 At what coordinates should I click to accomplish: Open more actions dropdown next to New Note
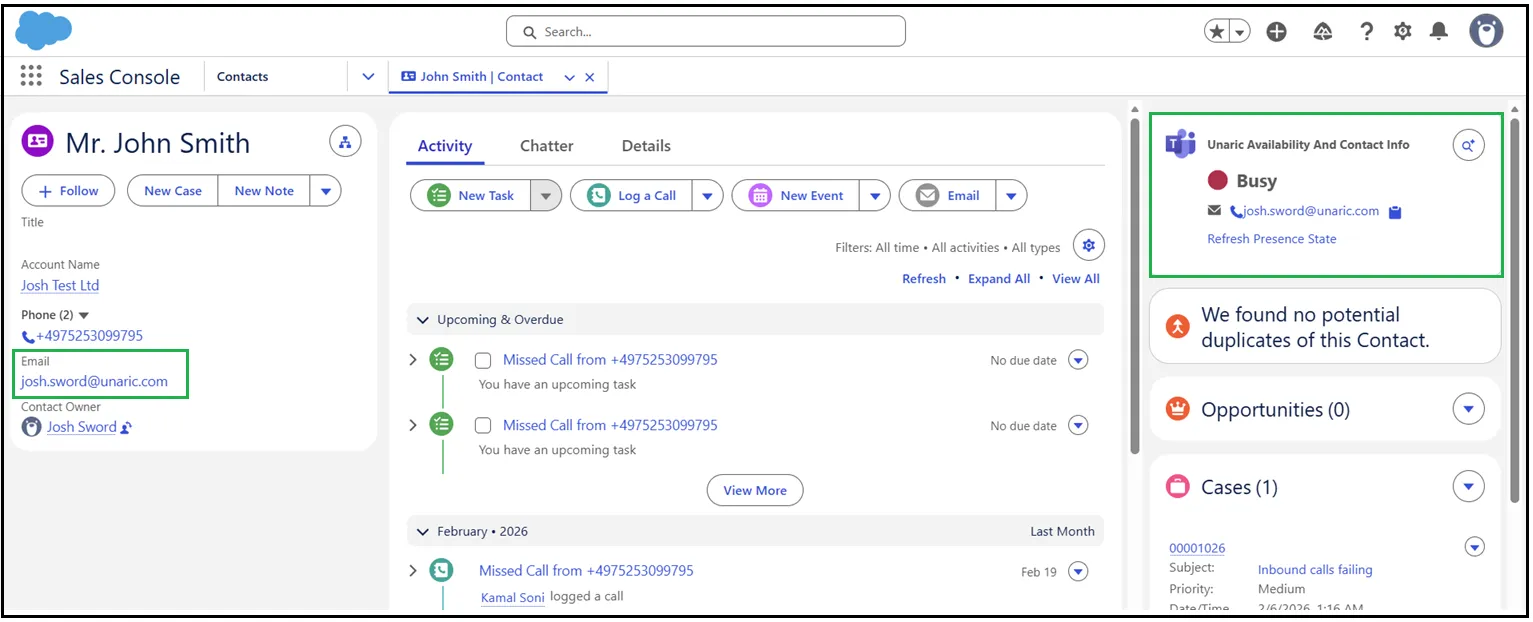click(x=325, y=191)
